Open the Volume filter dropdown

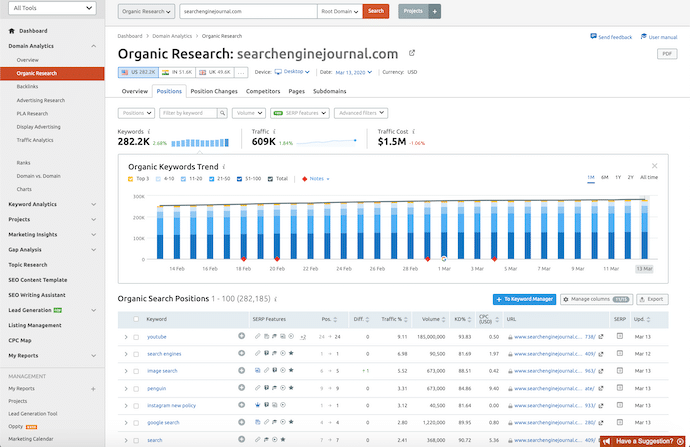249,113
